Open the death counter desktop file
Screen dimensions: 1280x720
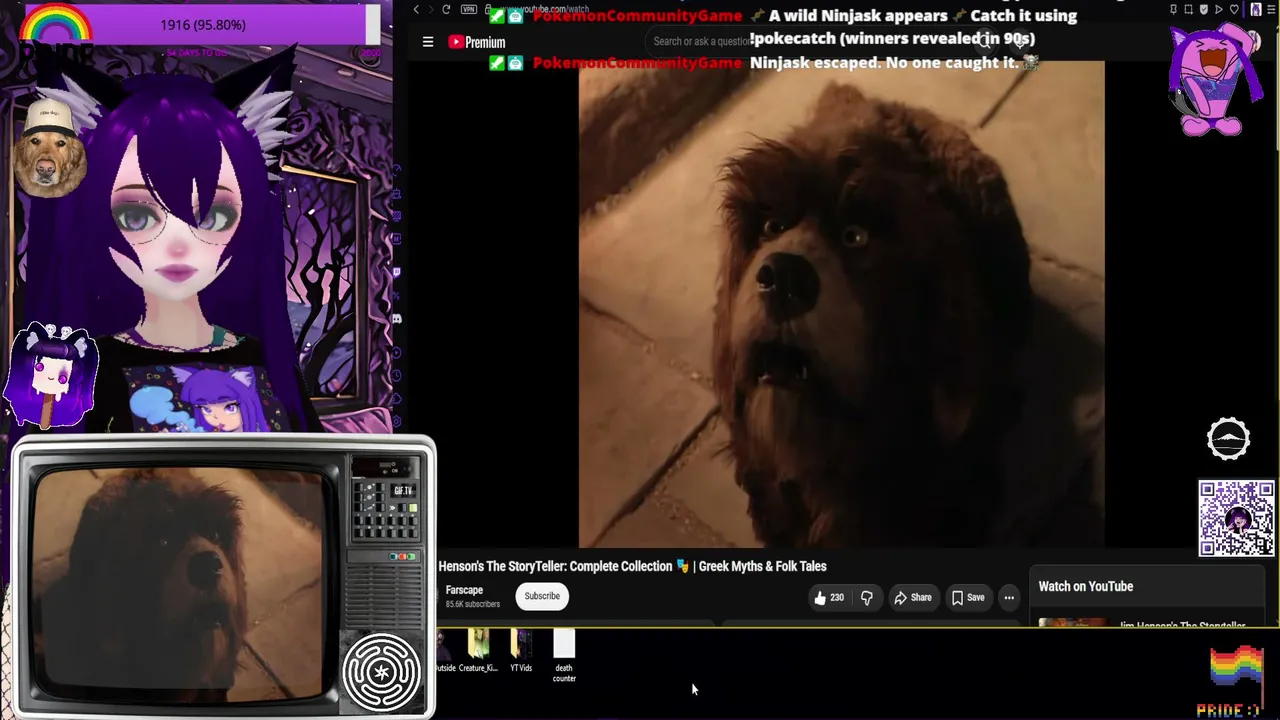(564, 656)
